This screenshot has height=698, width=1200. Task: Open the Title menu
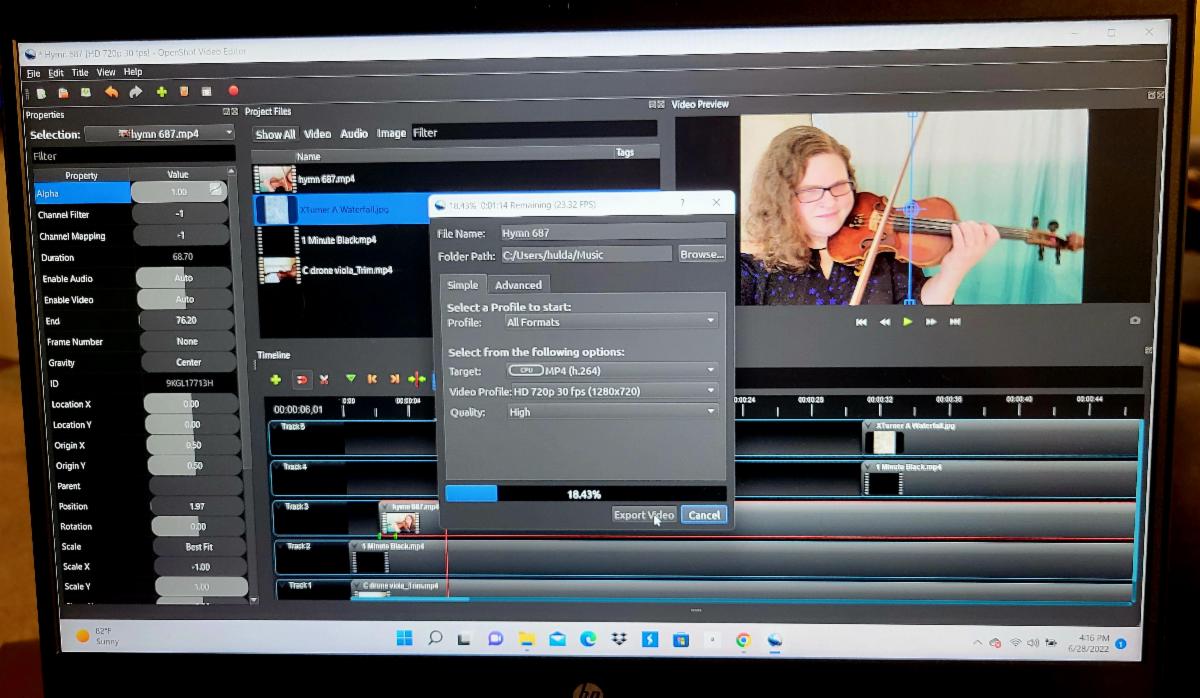(80, 73)
